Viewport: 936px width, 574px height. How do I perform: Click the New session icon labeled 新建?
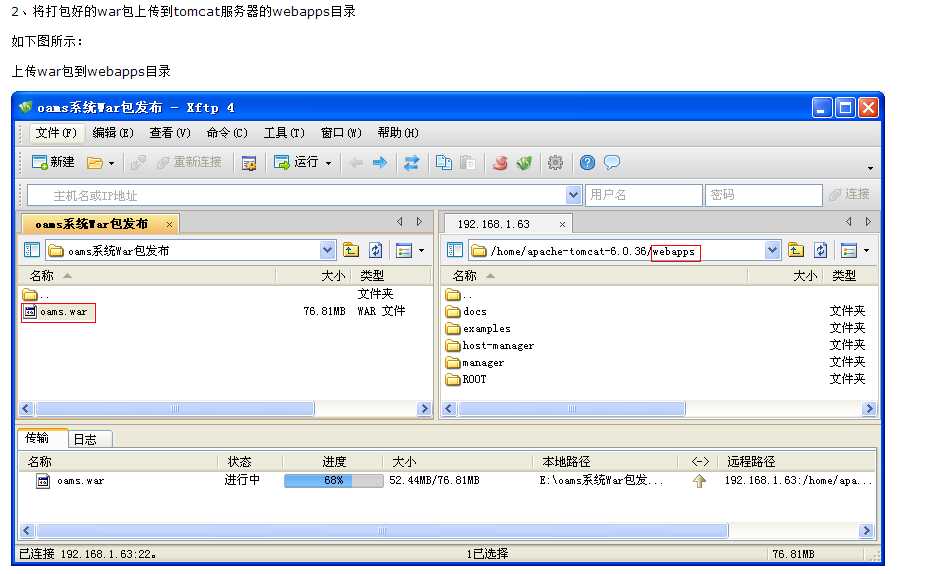click(x=53, y=162)
